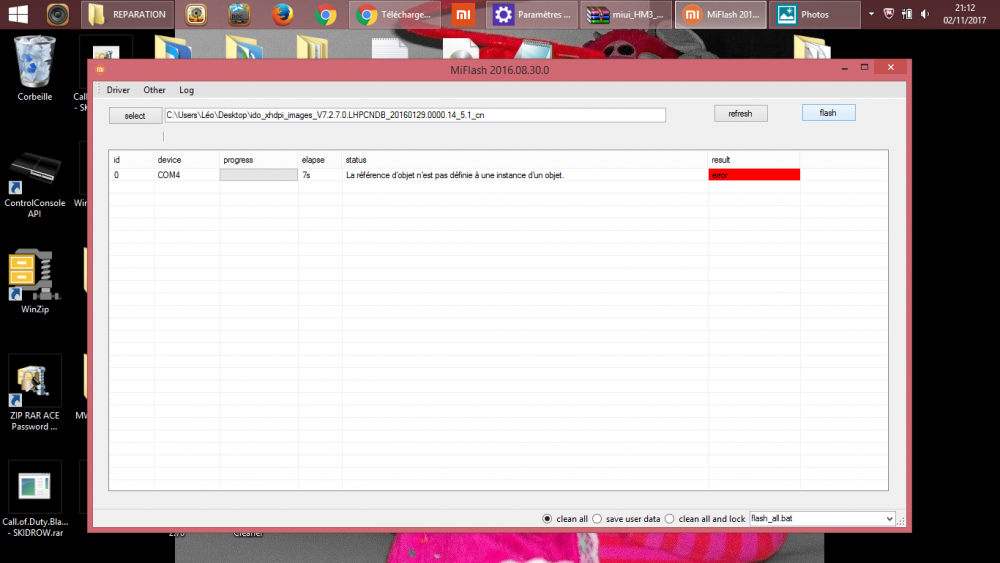Click the select button for ROM folder
Image resolution: width=1000 pixels, height=563 pixels.
point(135,115)
